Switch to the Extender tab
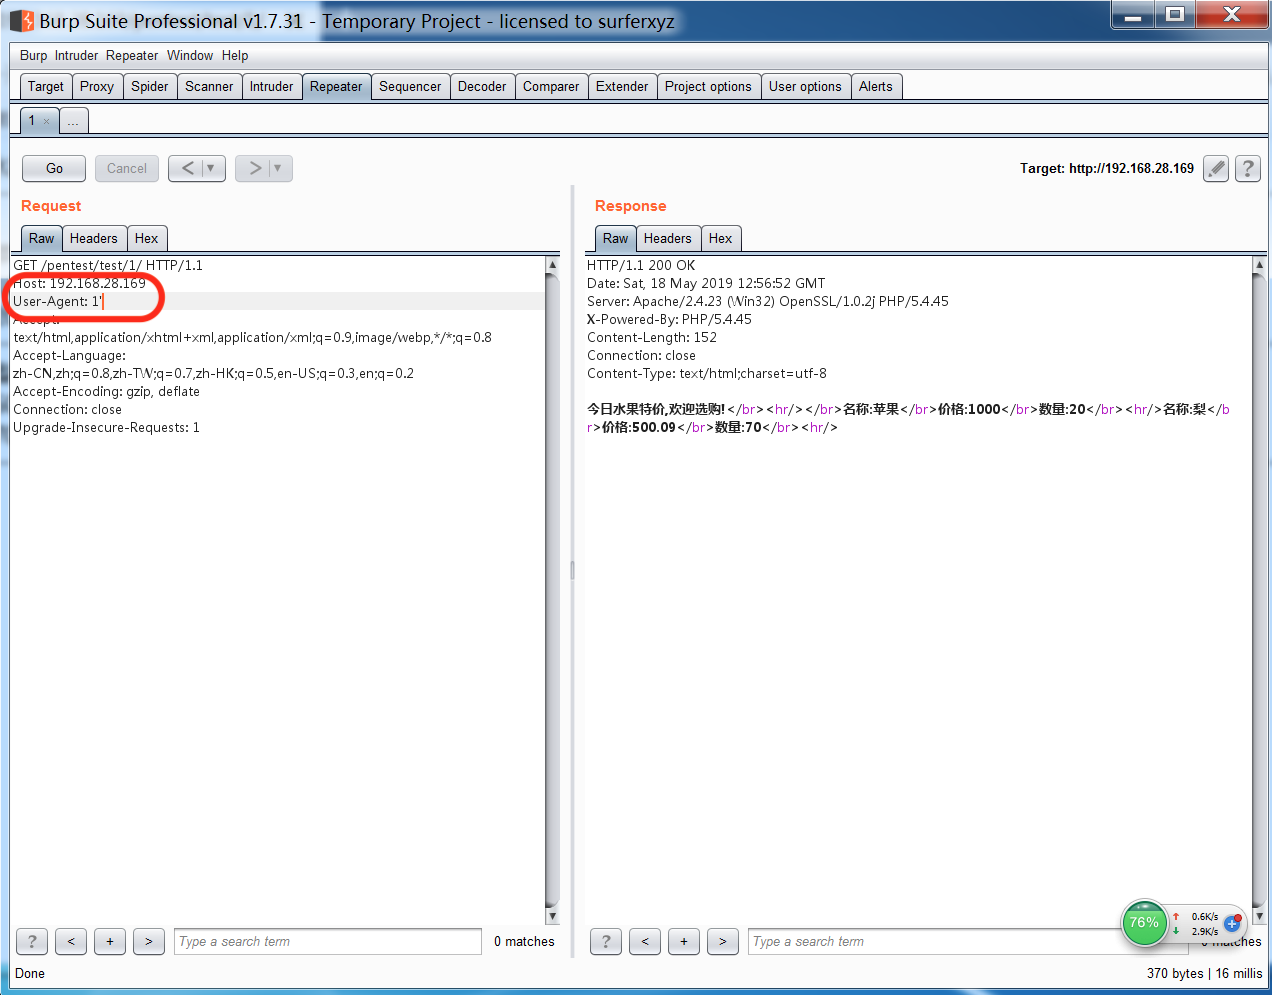1272x995 pixels. pos(622,87)
